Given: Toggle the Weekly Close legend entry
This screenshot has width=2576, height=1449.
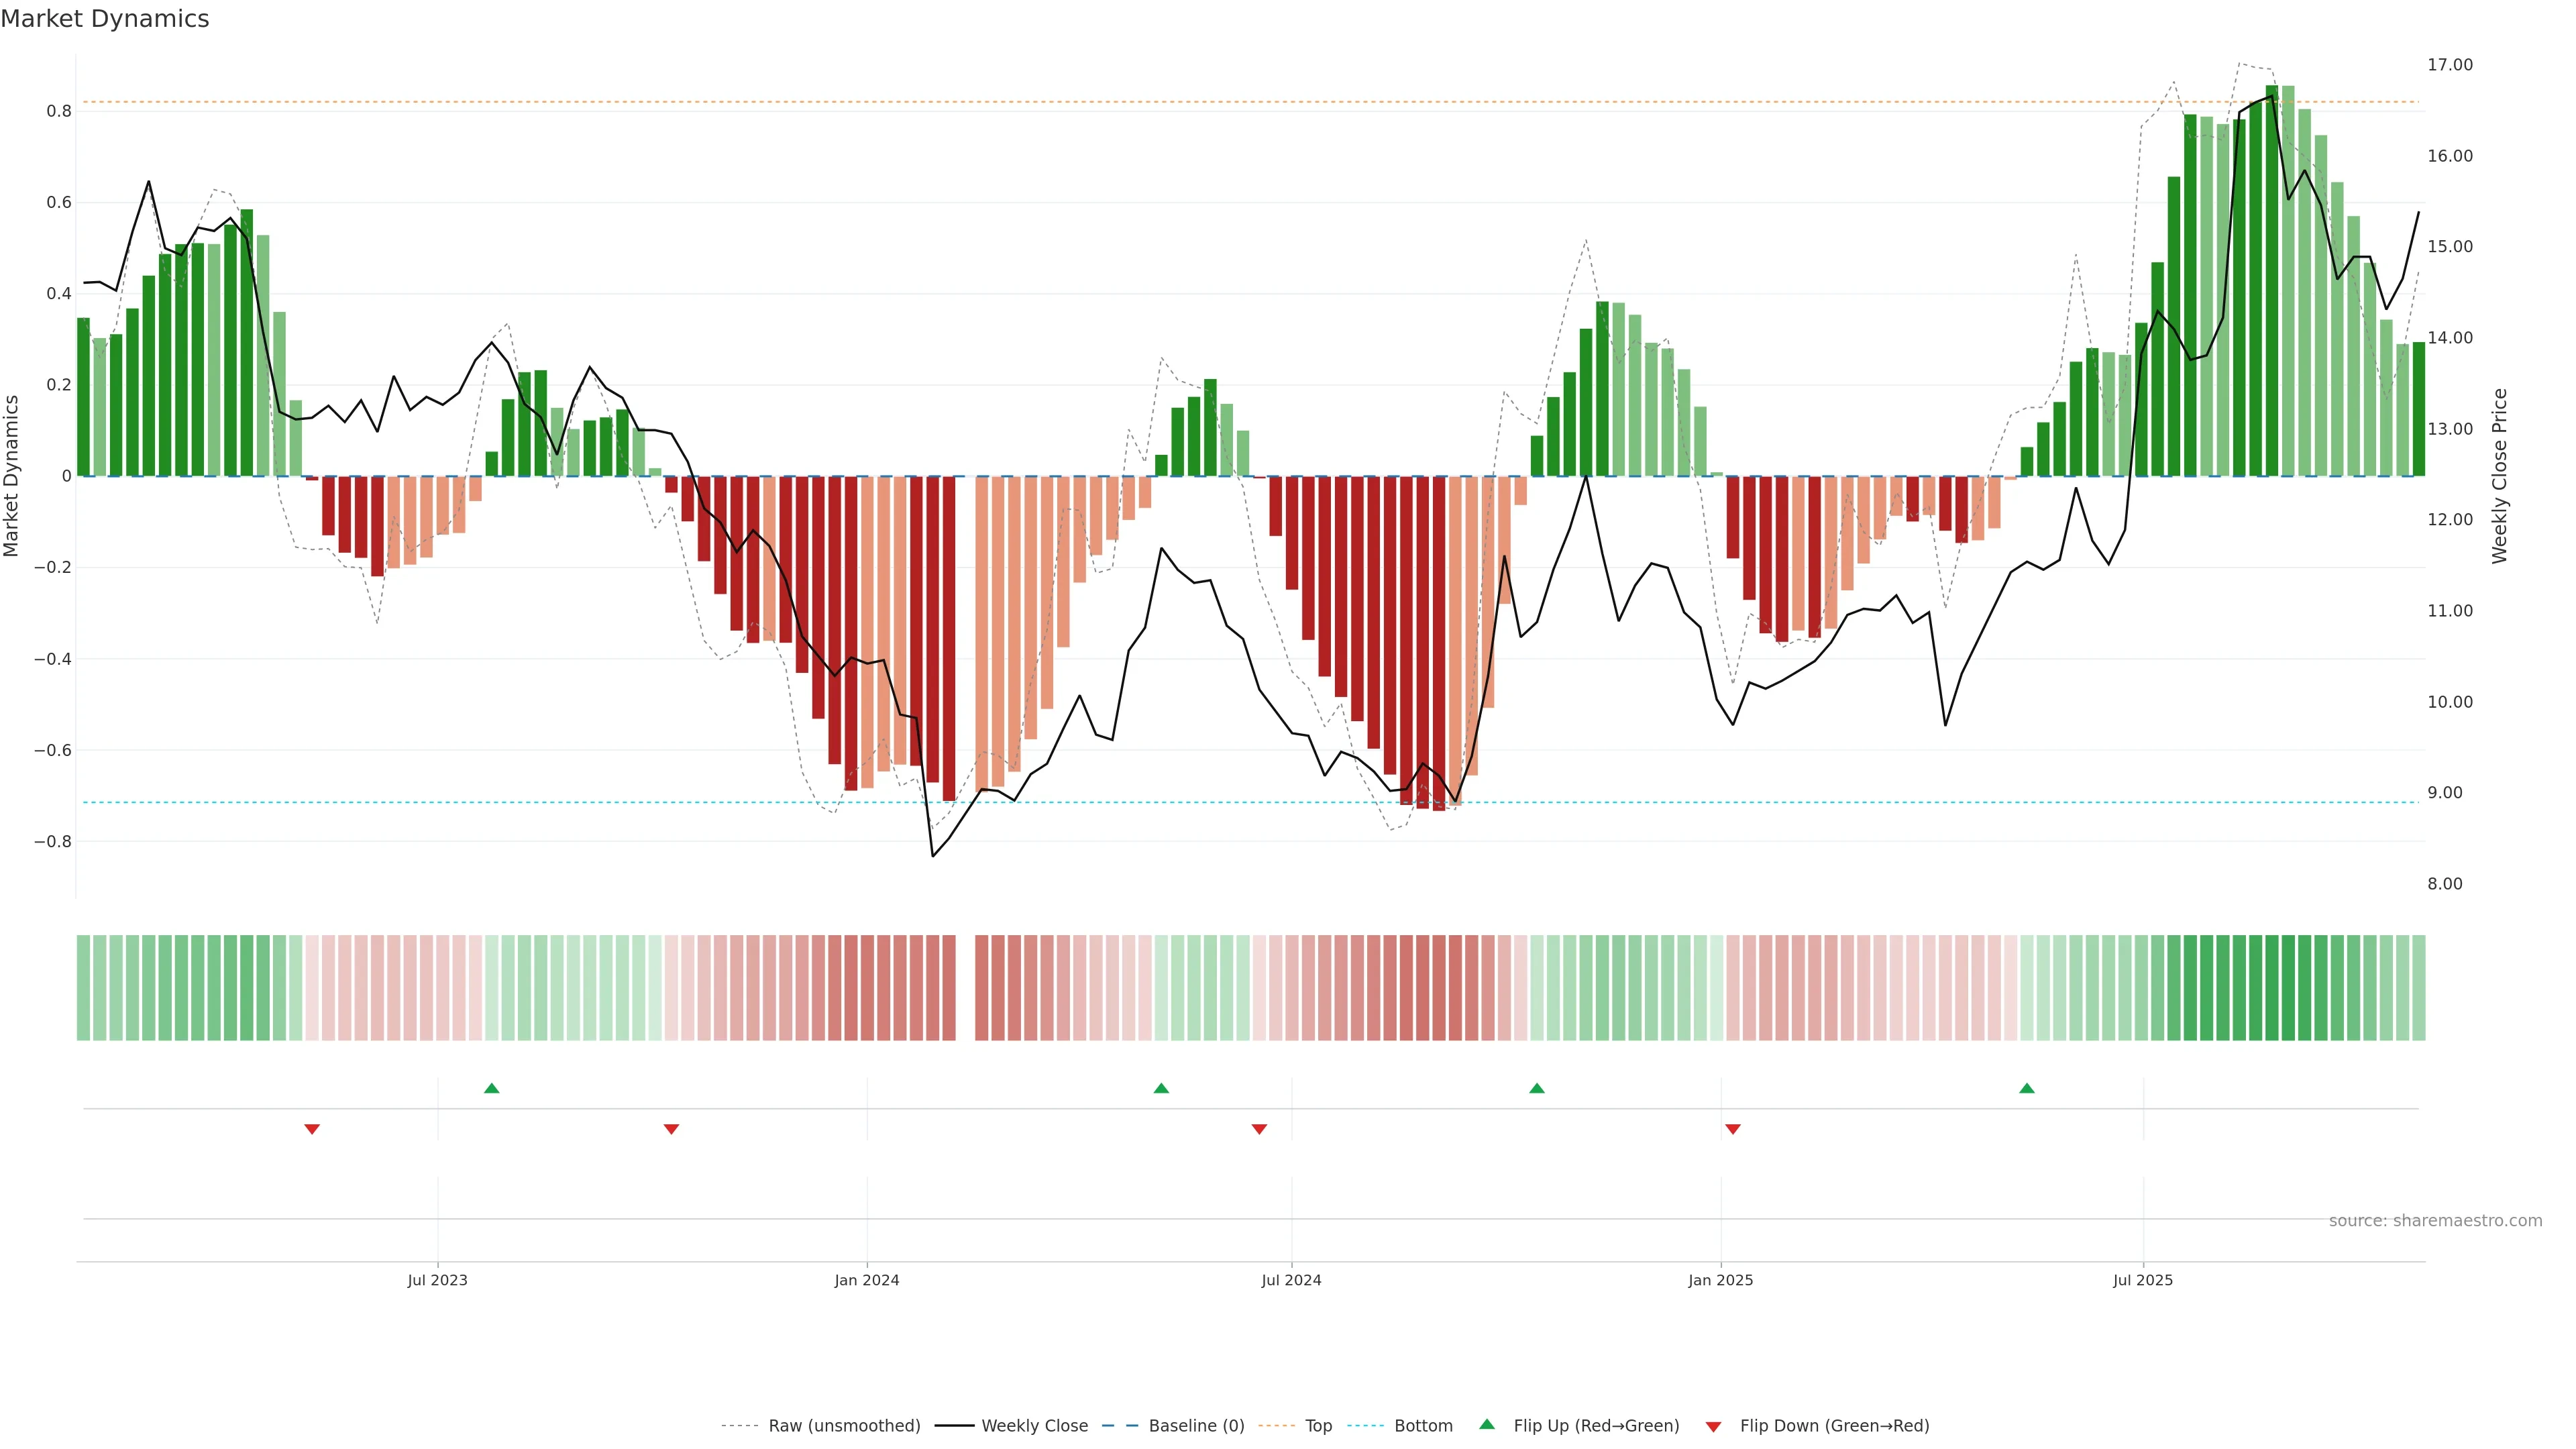Looking at the screenshot, I should coord(1034,1426).
